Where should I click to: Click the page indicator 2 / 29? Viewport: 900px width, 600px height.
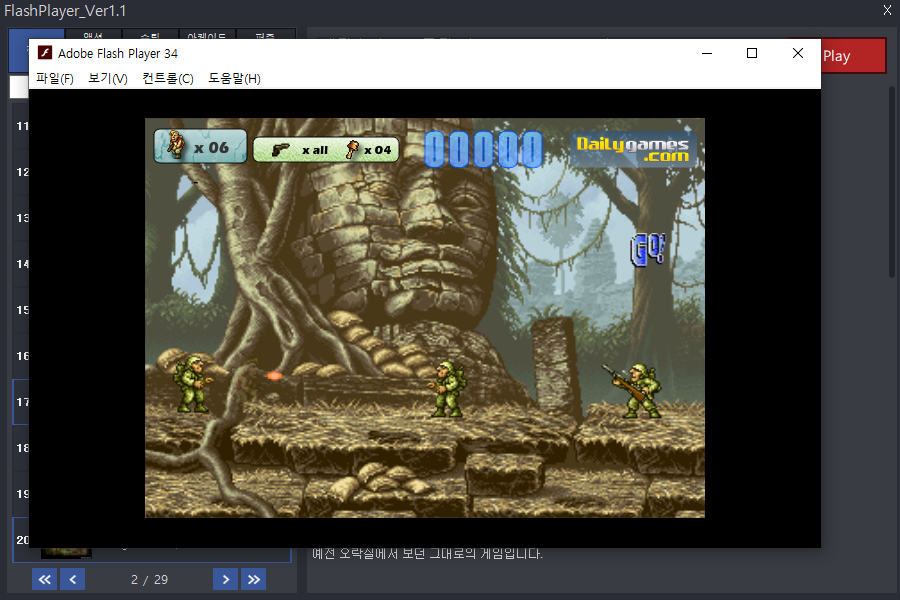coord(149,580)
